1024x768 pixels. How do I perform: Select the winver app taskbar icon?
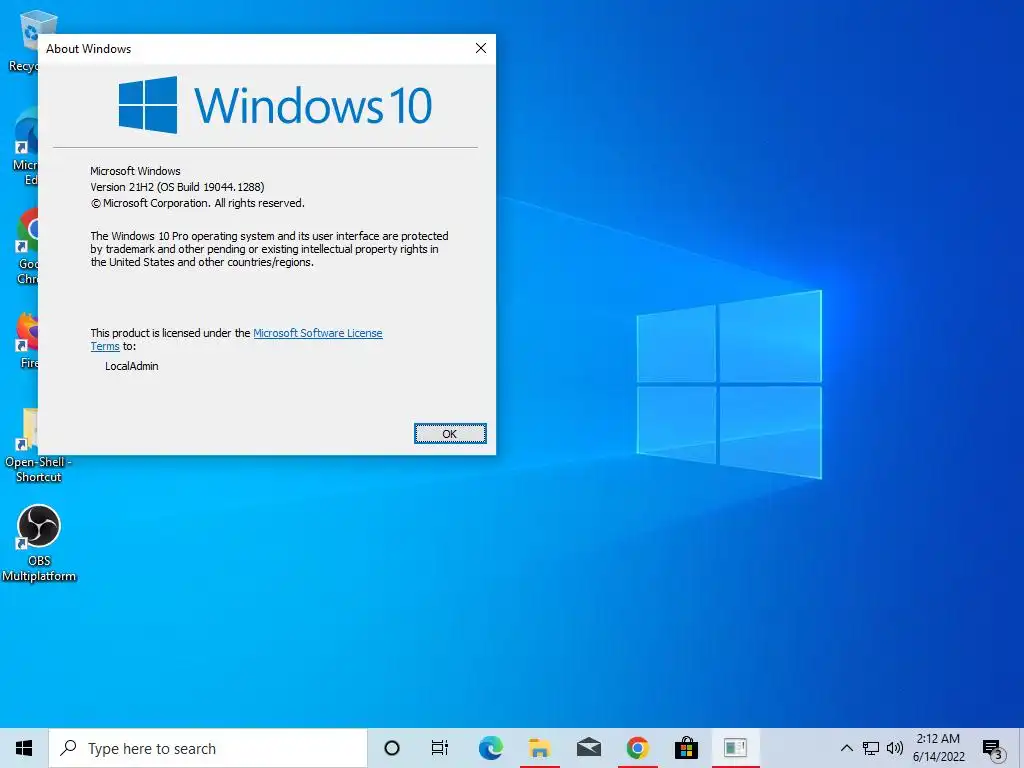pos(735,748)
